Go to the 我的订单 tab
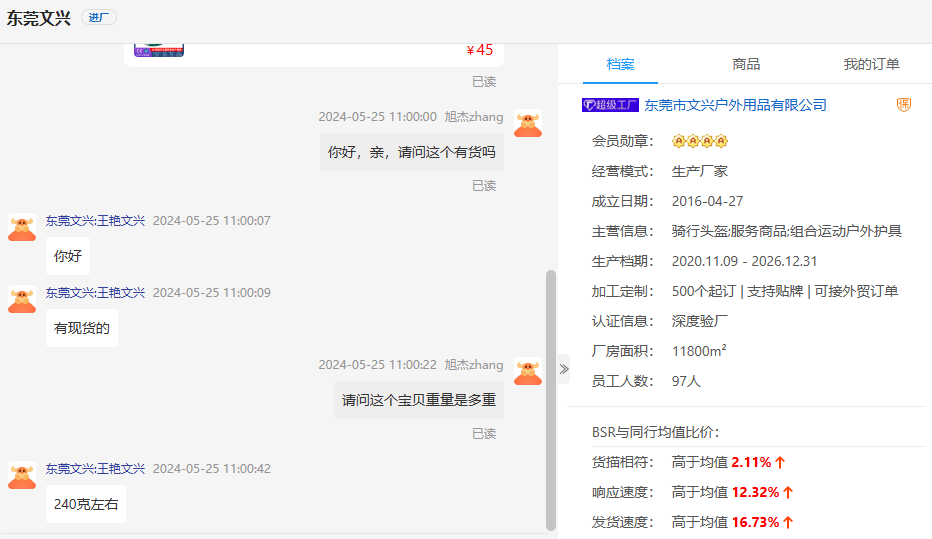 871,64
